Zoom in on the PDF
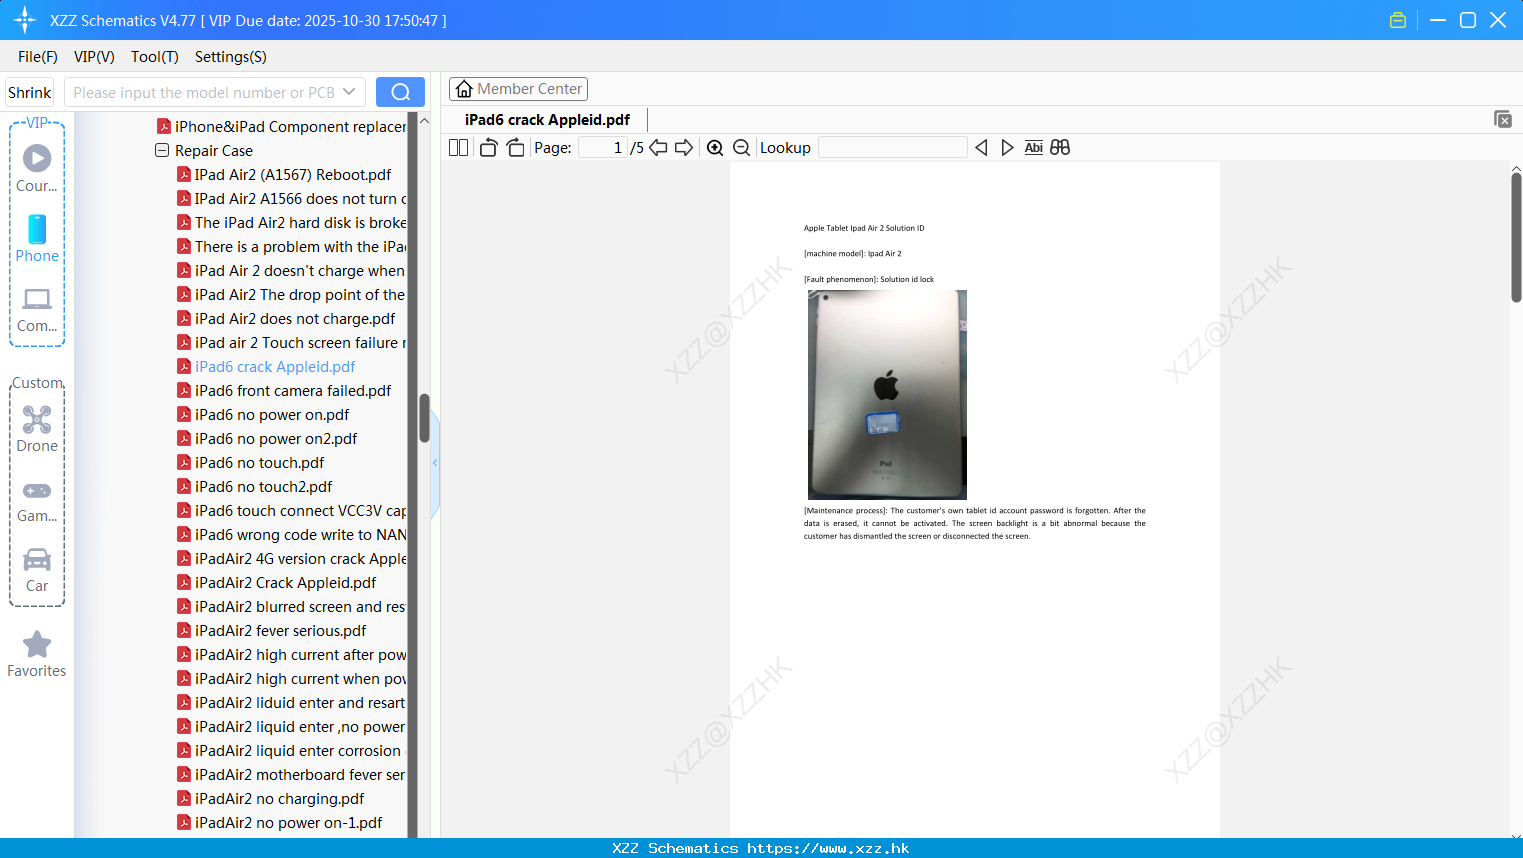Screen dimensions: 1523x858 coord(715,148)
